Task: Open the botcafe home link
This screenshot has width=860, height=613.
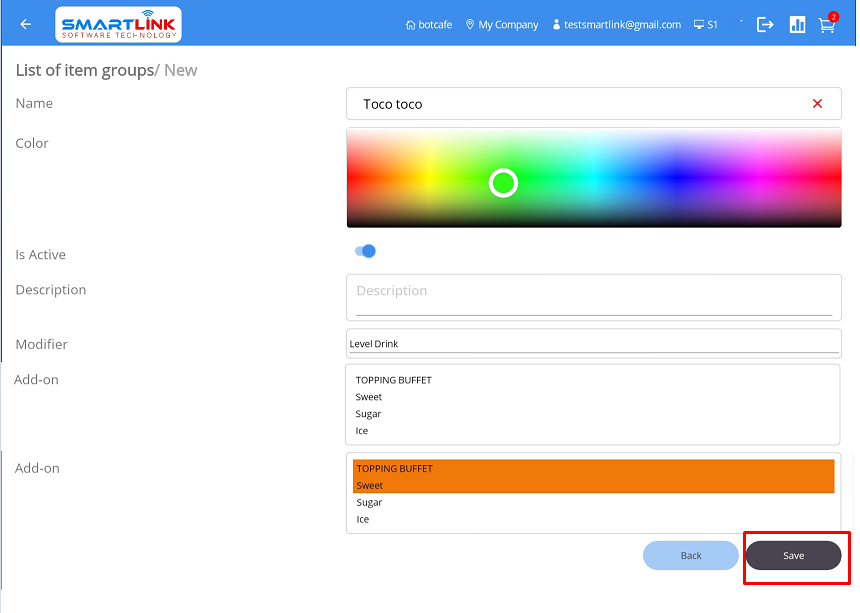Action: click(428, 25)
